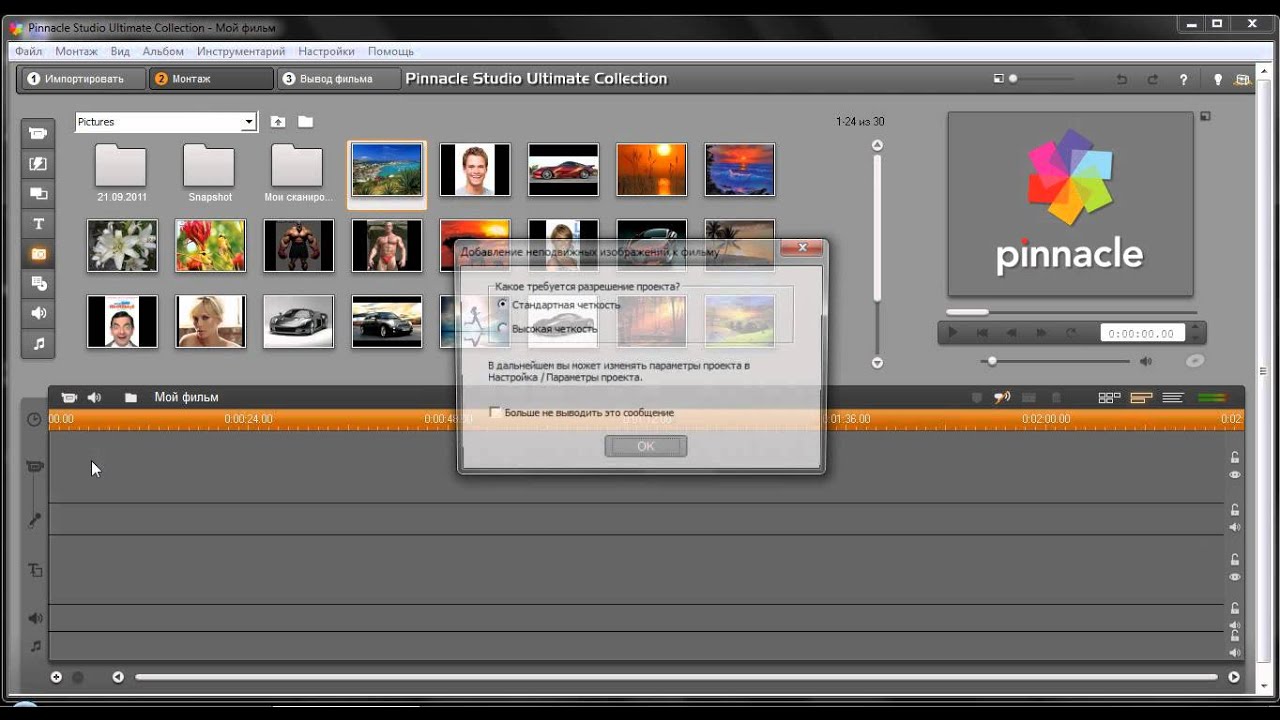Click the green audio level meter icon
Screen dimensions: 1280x720
(x=1212, y=397)
